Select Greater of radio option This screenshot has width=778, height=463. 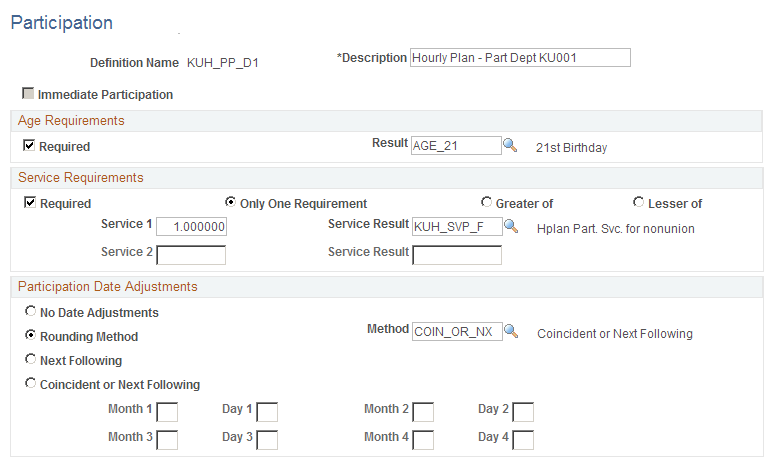click(486, 202)
